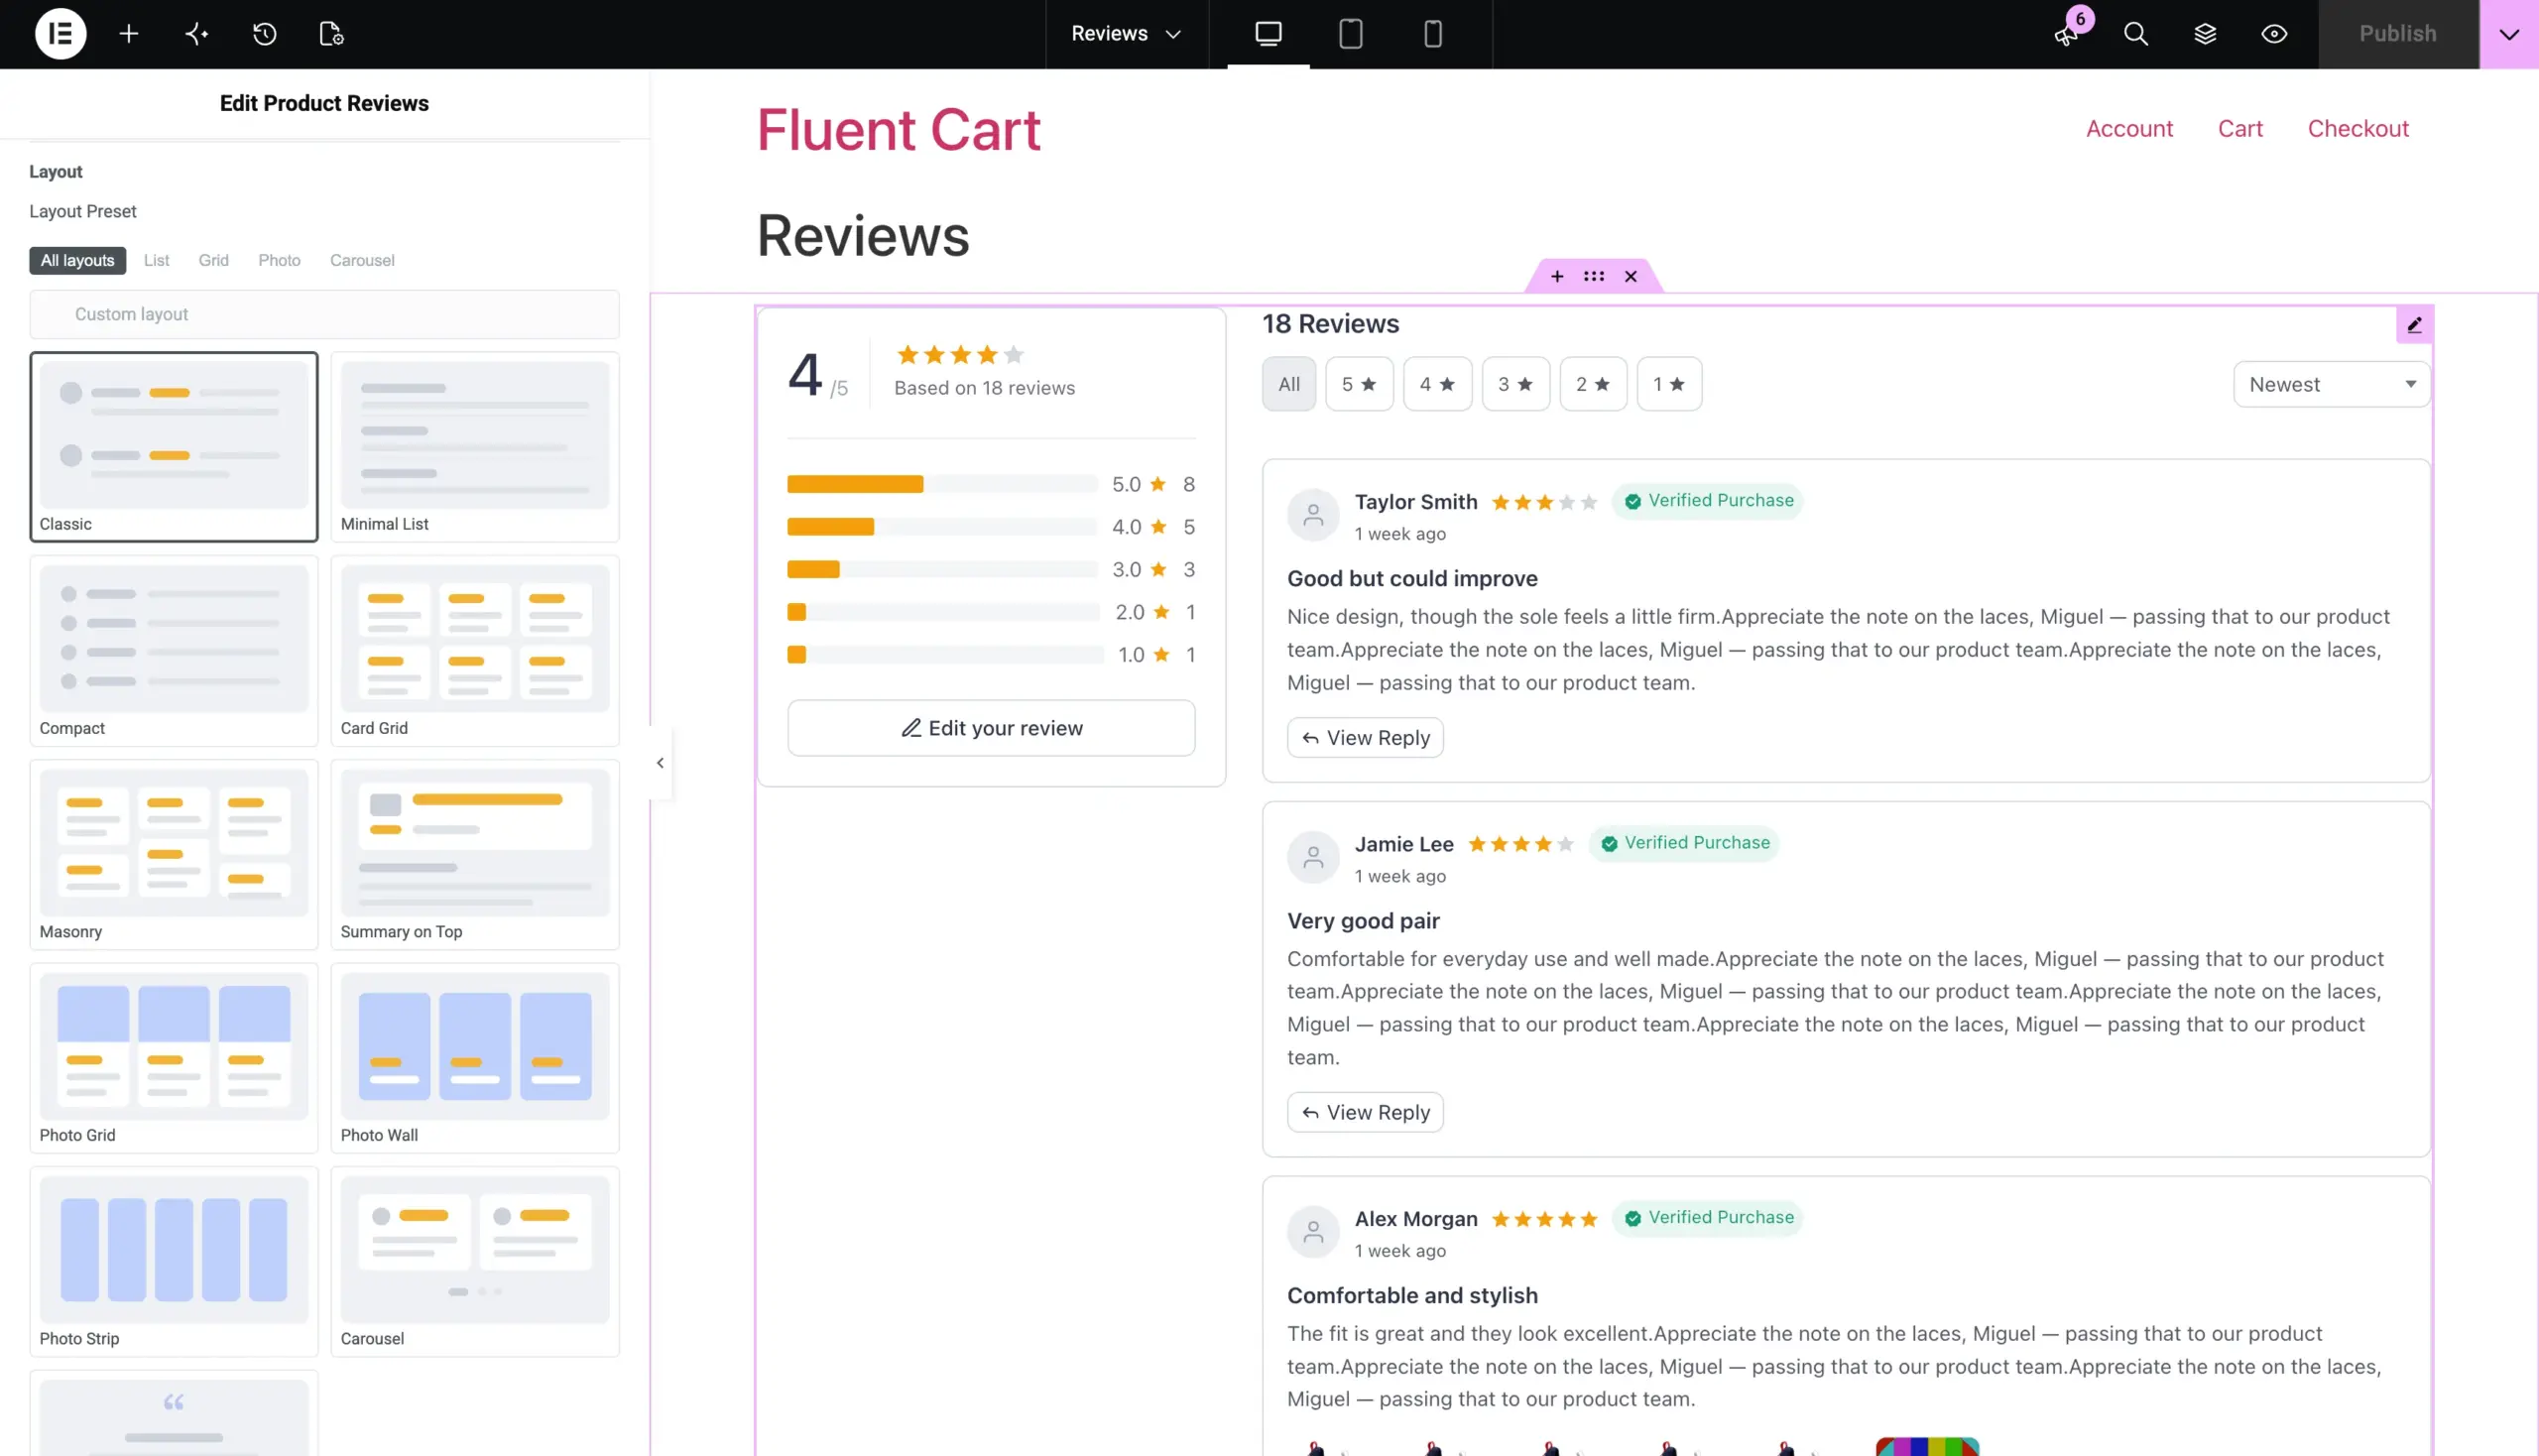Select the Grid layout filter
The image size is (2539, 1456).
click(213, 261)
